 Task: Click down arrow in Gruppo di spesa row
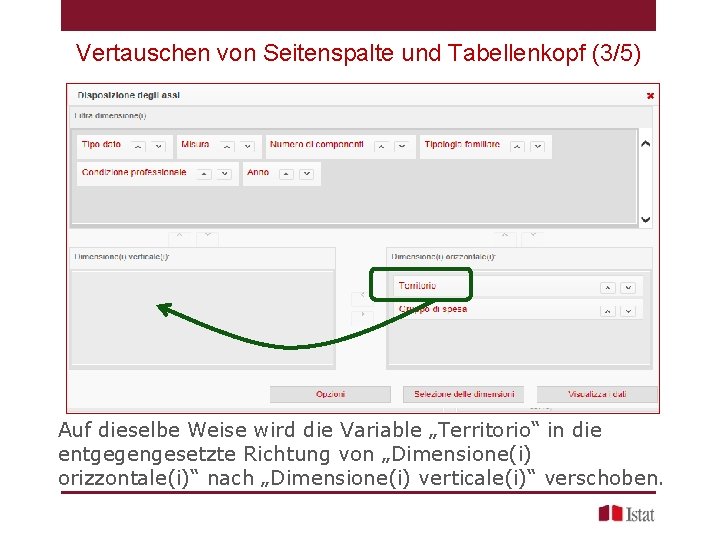tap(628, 311)
